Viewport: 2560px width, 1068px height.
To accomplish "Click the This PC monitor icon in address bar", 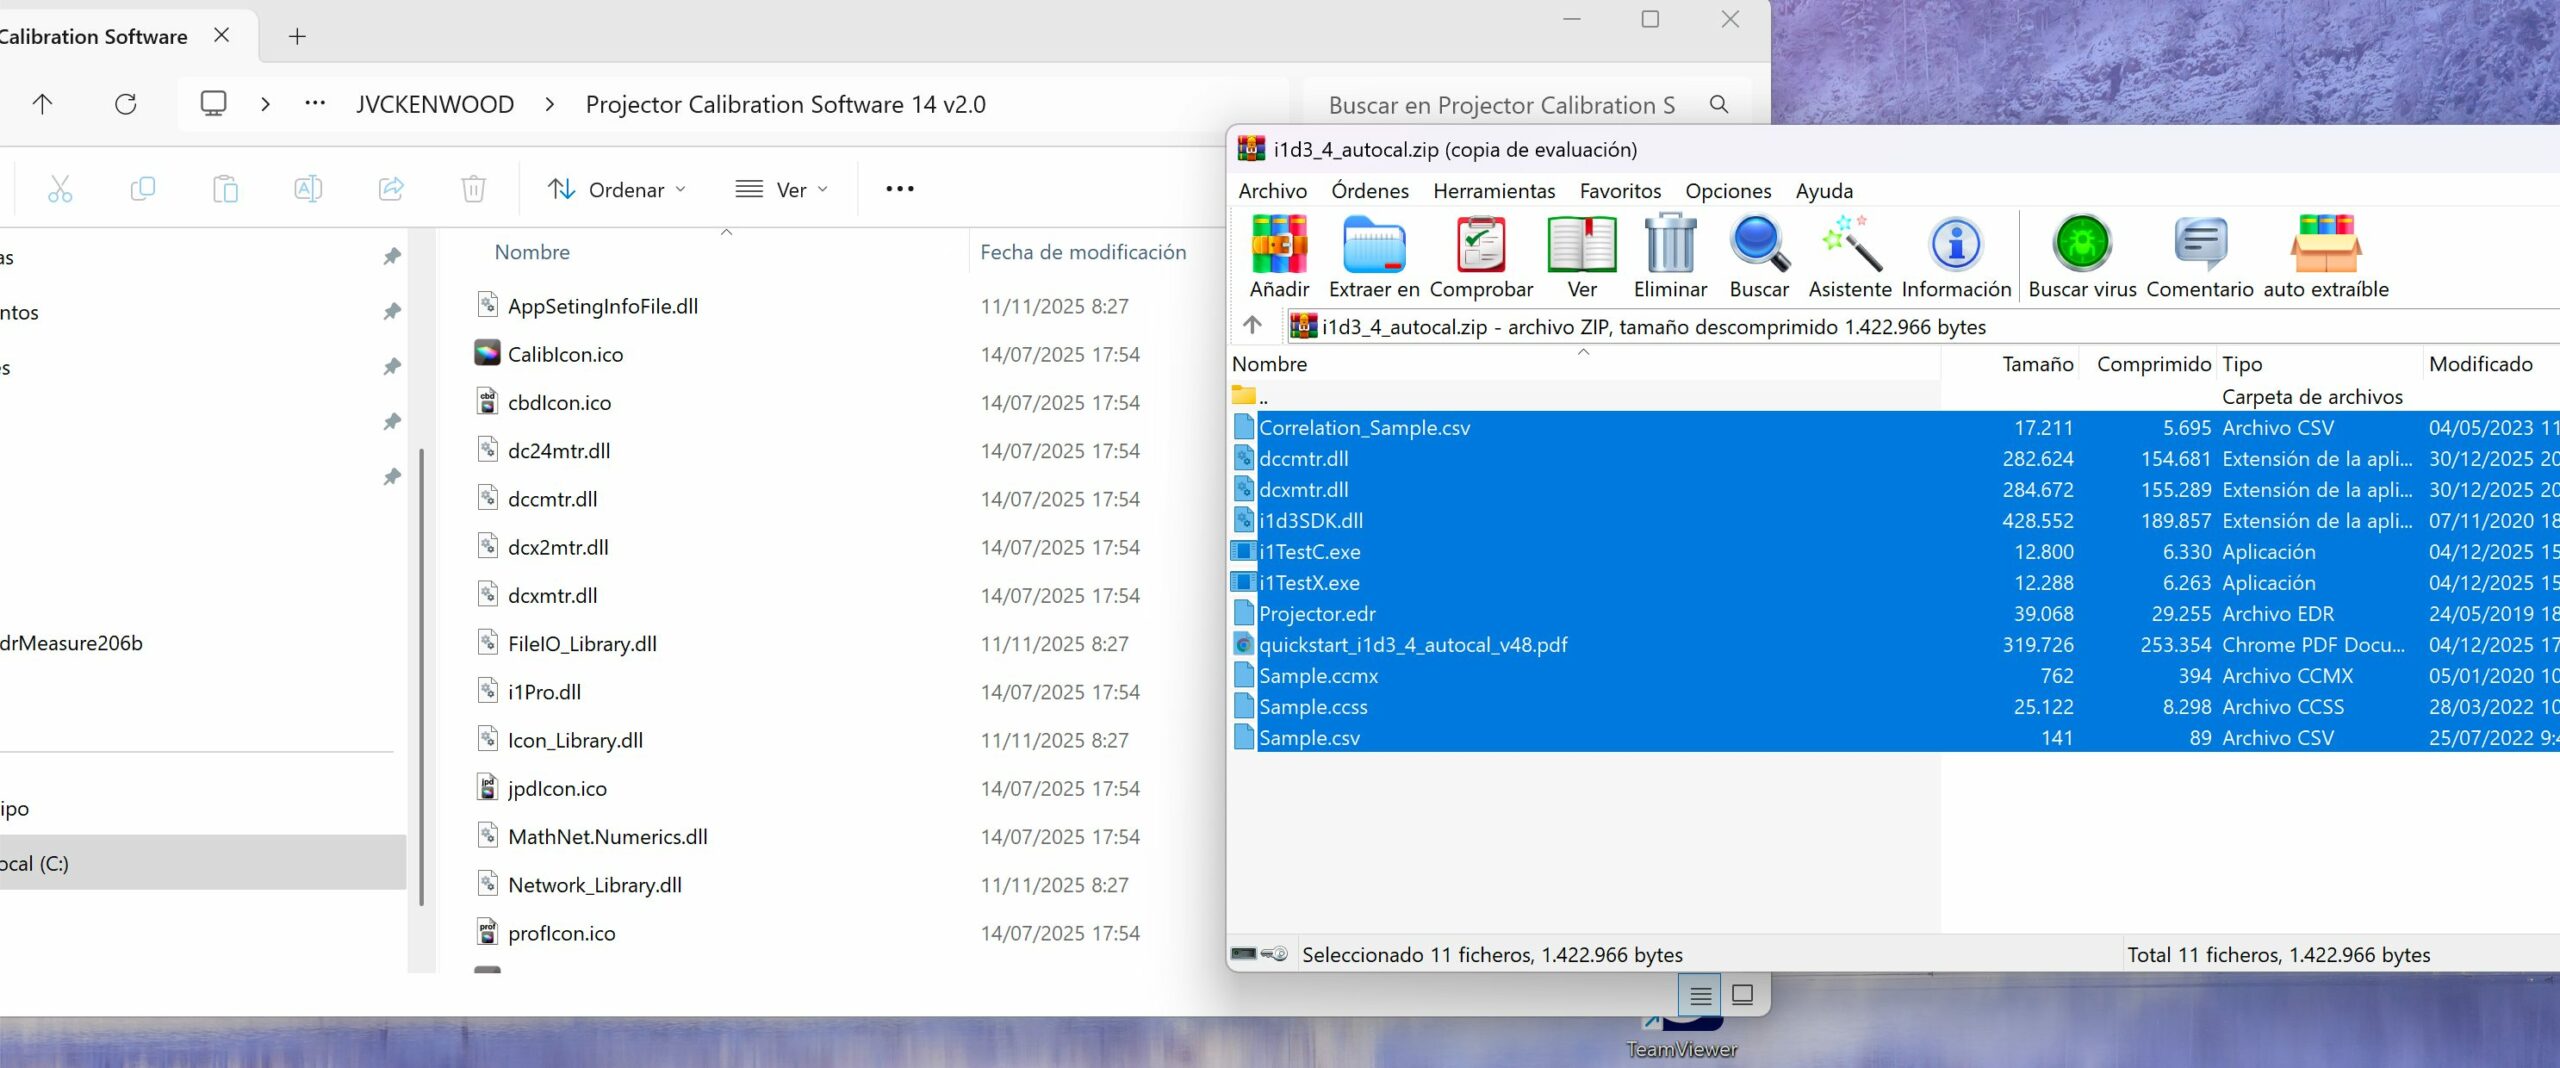I will (x=213, y=104).
